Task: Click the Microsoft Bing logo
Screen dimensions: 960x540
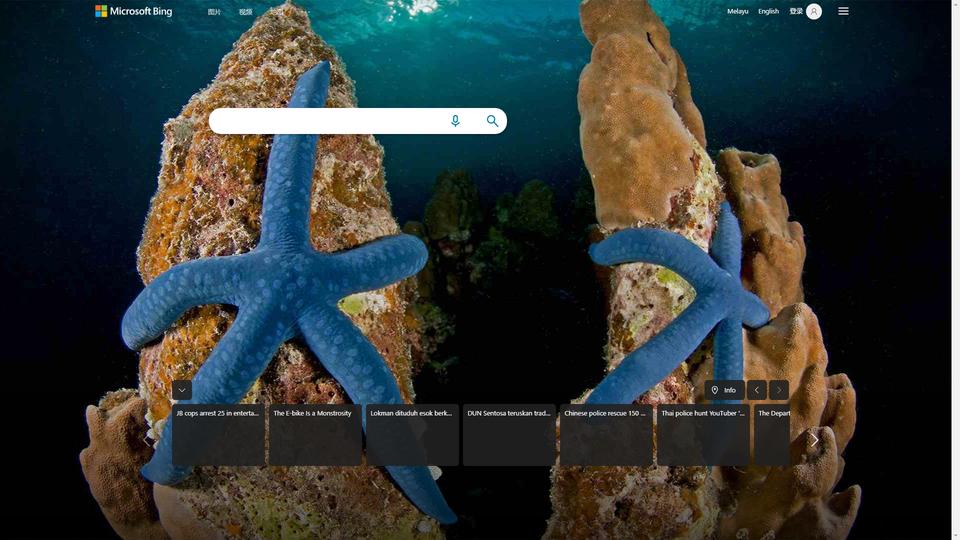Action: (133, 11)
